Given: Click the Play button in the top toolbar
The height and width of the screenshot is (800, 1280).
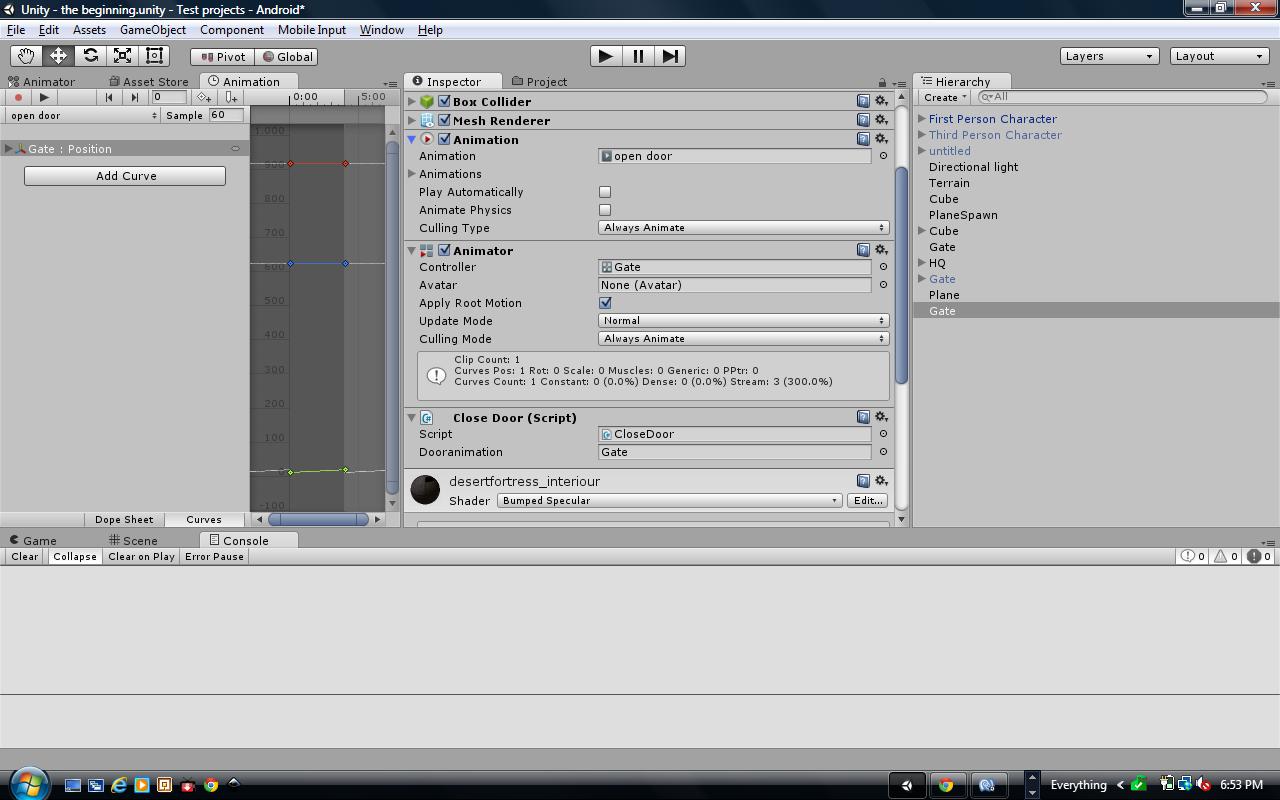Looking at the screenshot, I should [x=605, y=56].
